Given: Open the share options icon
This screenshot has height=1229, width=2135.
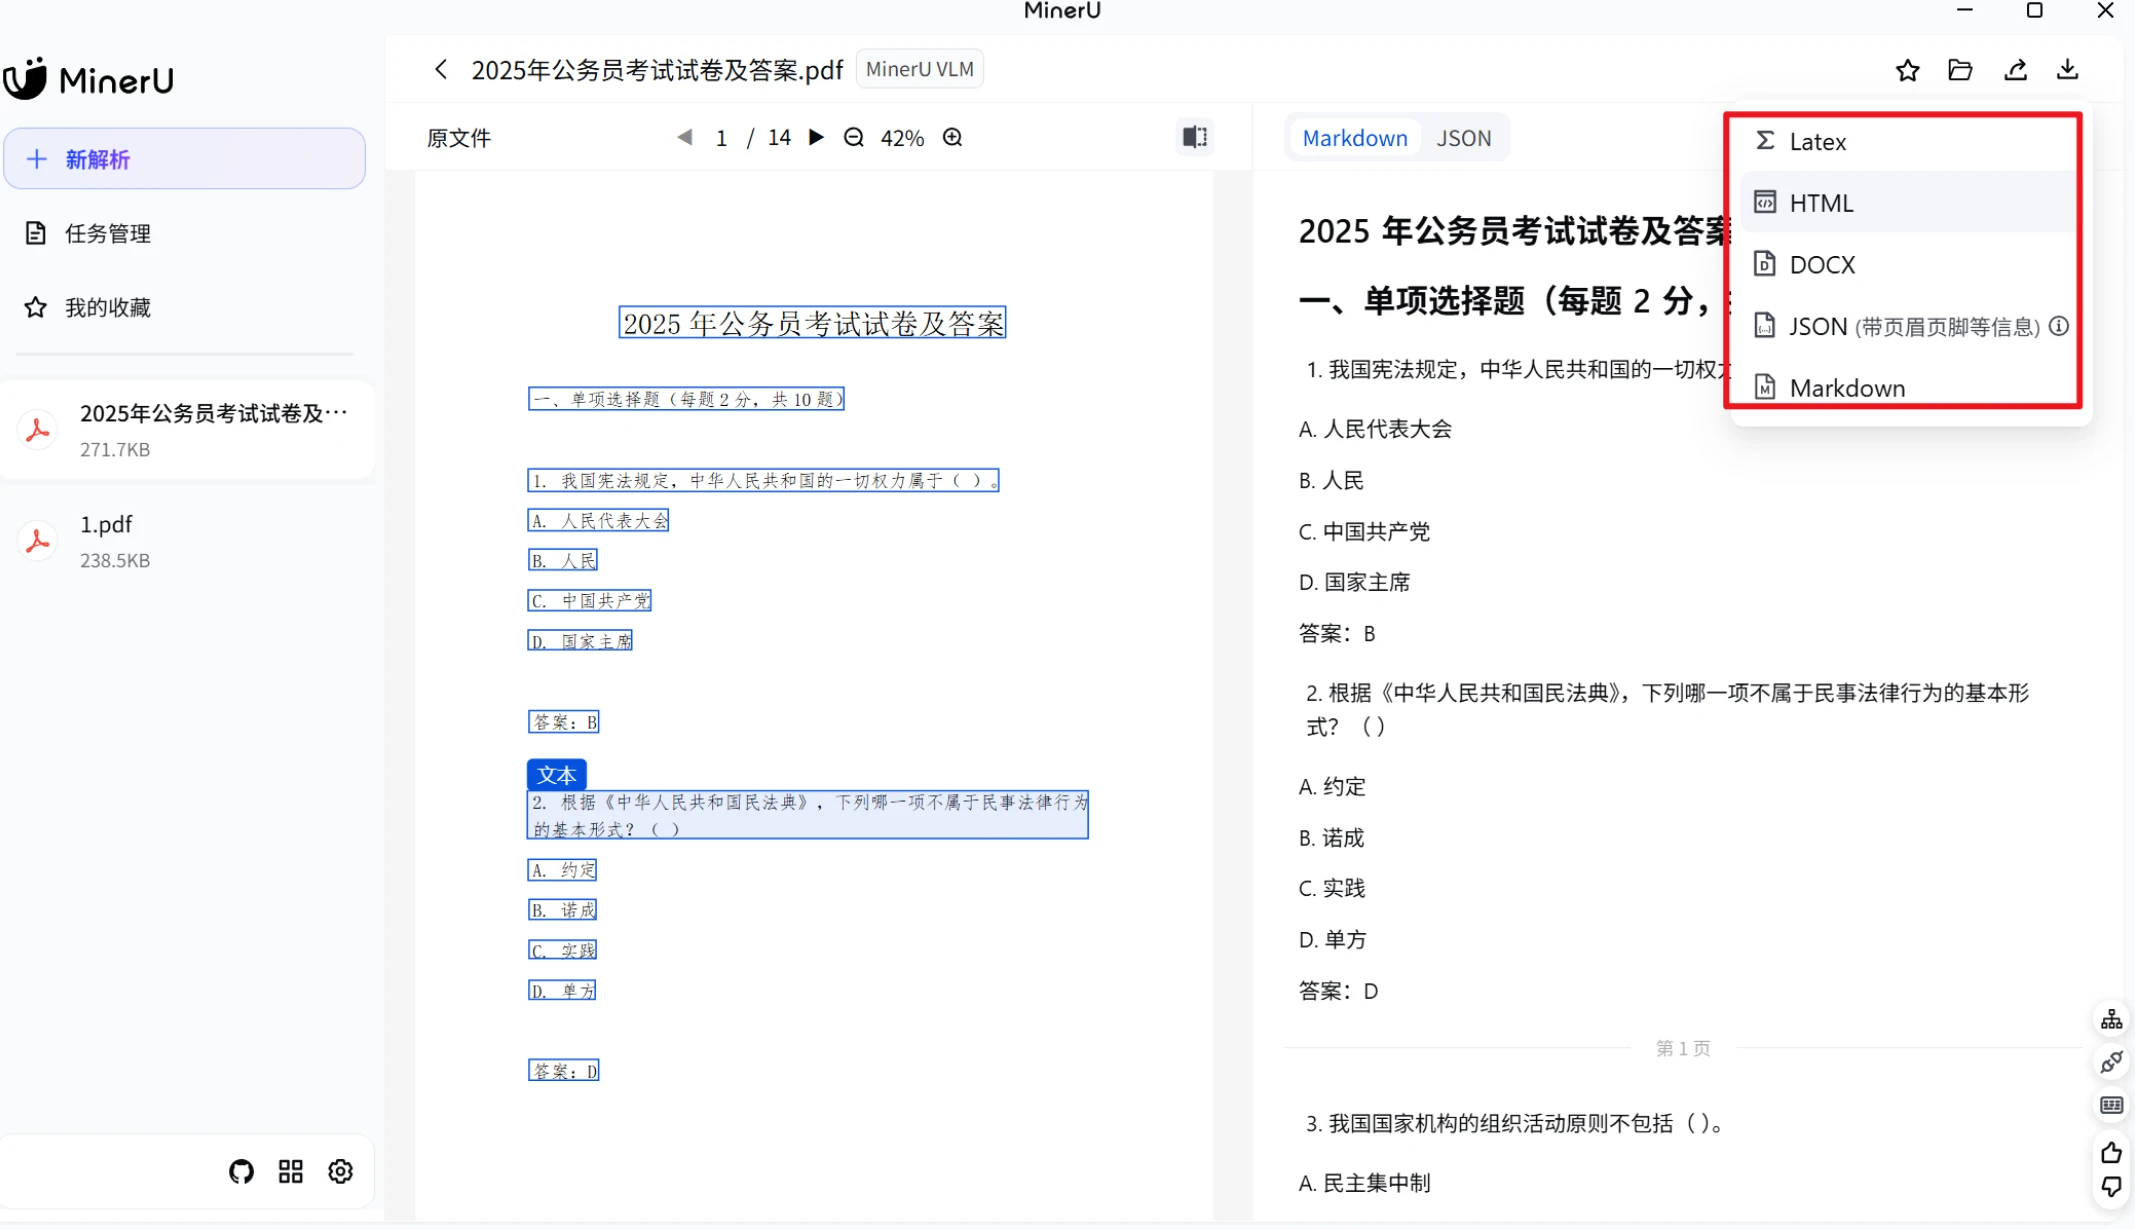Looking at the screenshot, I should [x=2016, y=69].
